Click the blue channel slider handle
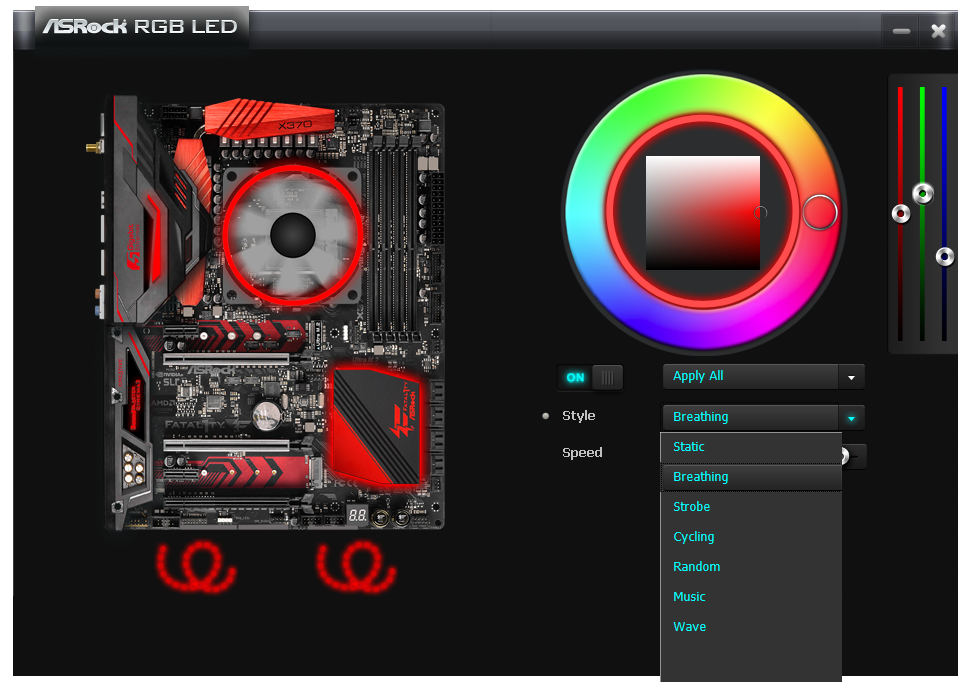 click(945, 256)
